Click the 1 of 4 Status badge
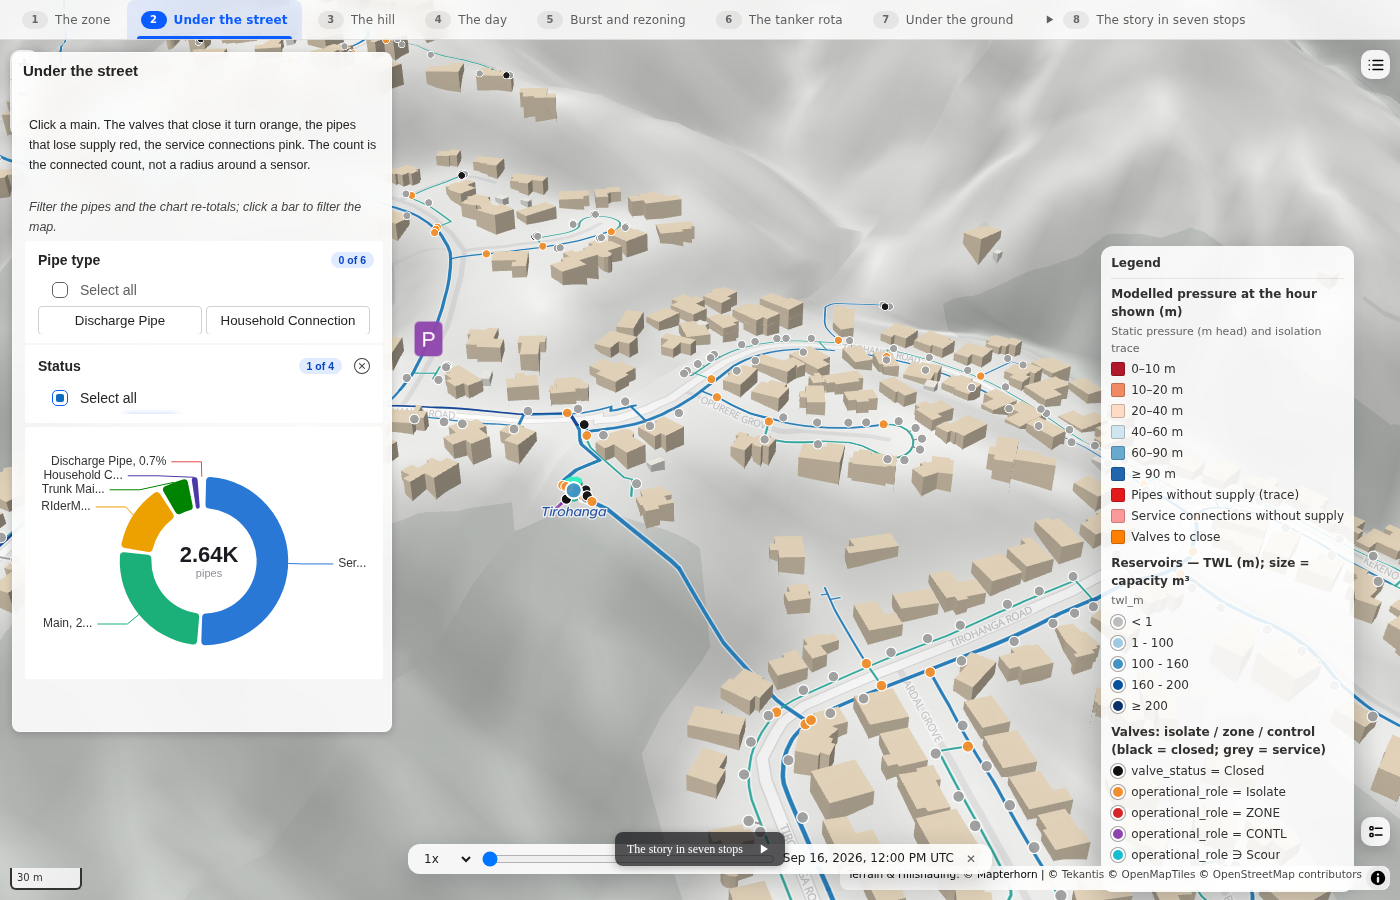Screen dimensions: 1400x900 [x=320, y=366]
